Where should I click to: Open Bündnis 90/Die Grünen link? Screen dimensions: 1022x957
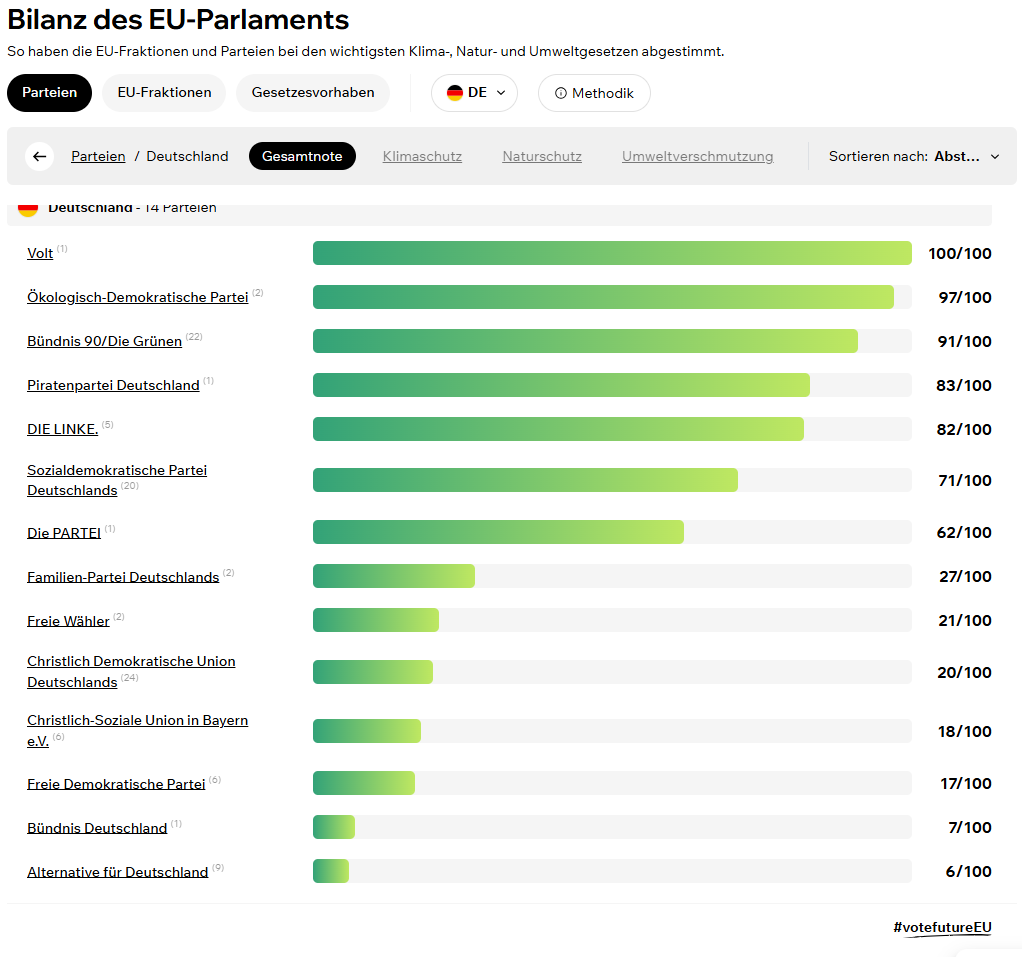coord(104,341)
